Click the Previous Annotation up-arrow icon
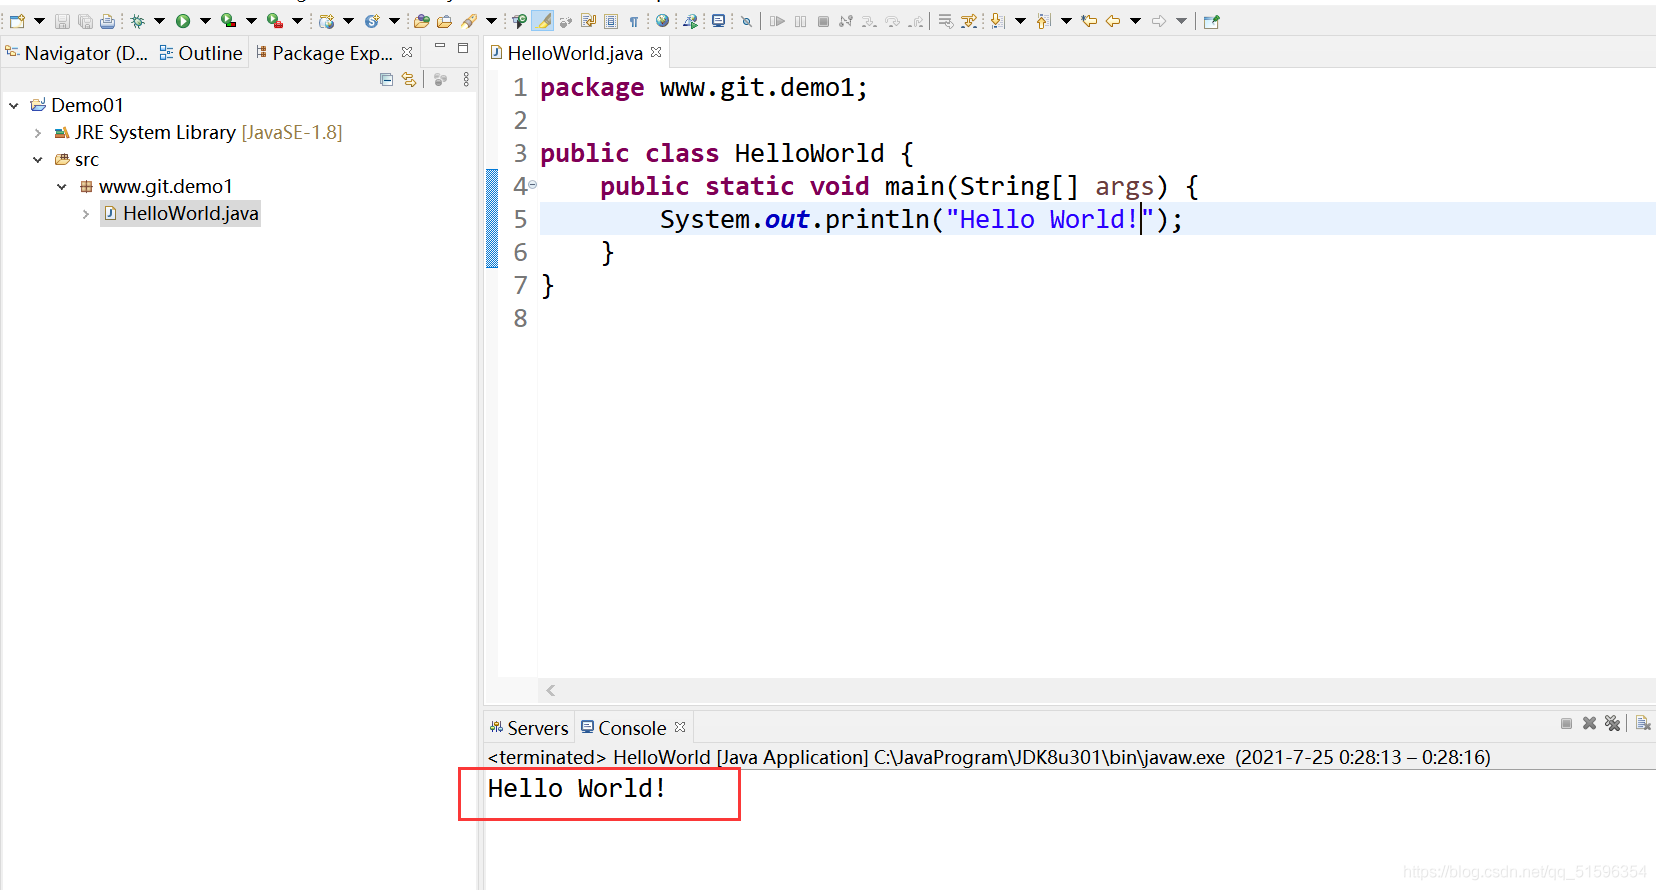Screen dimensions: 1656x890 point(1043,21)
